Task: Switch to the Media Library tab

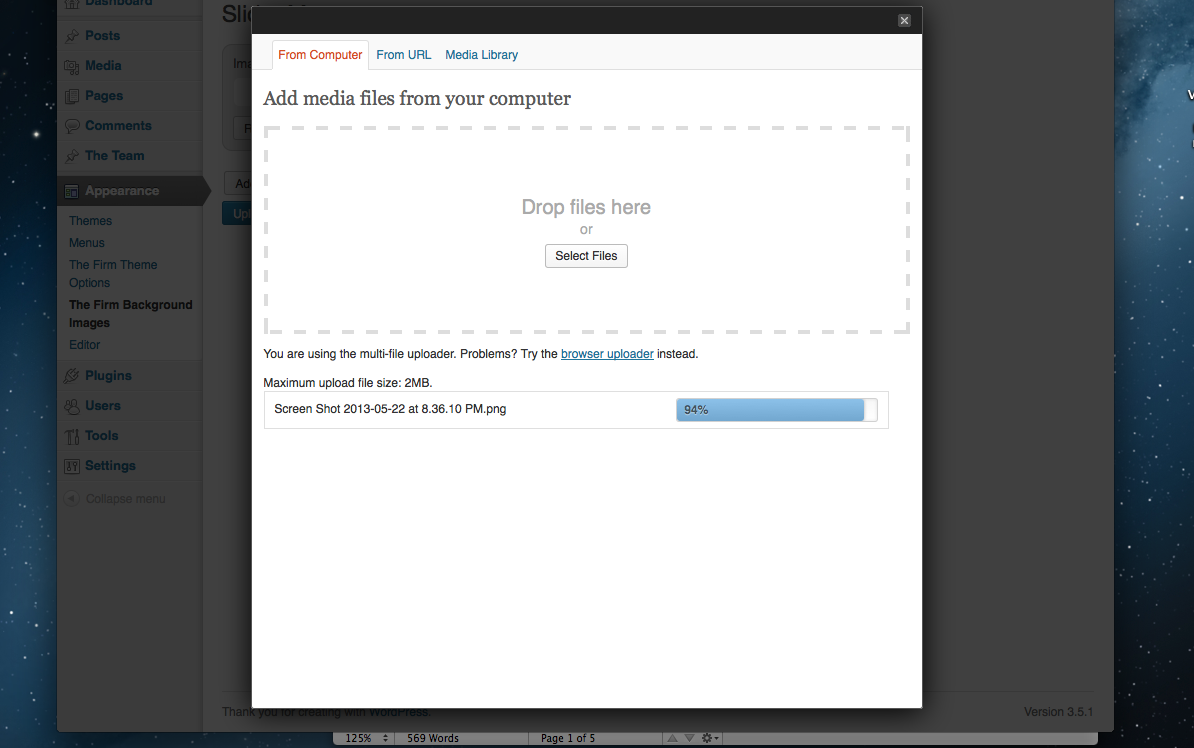Action: pyautogui.click(x=481, y=55)
